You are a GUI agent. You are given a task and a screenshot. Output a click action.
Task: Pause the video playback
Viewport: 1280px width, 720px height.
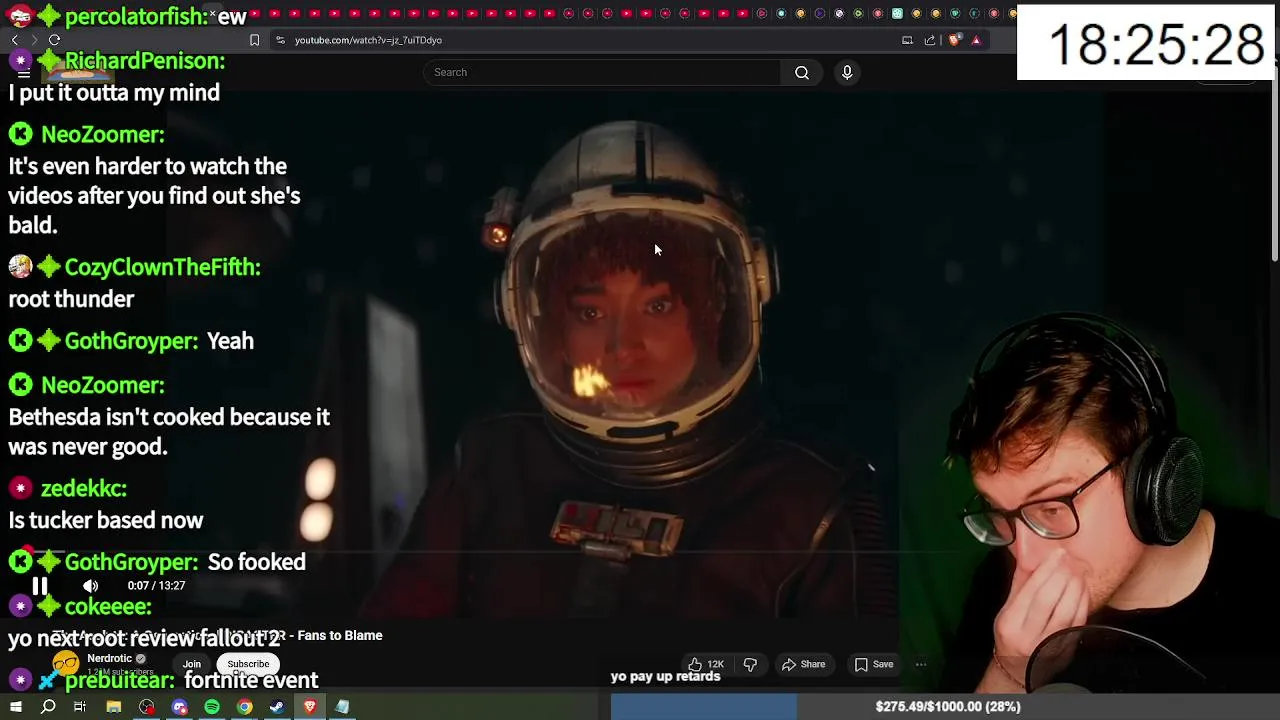(39, 586)
